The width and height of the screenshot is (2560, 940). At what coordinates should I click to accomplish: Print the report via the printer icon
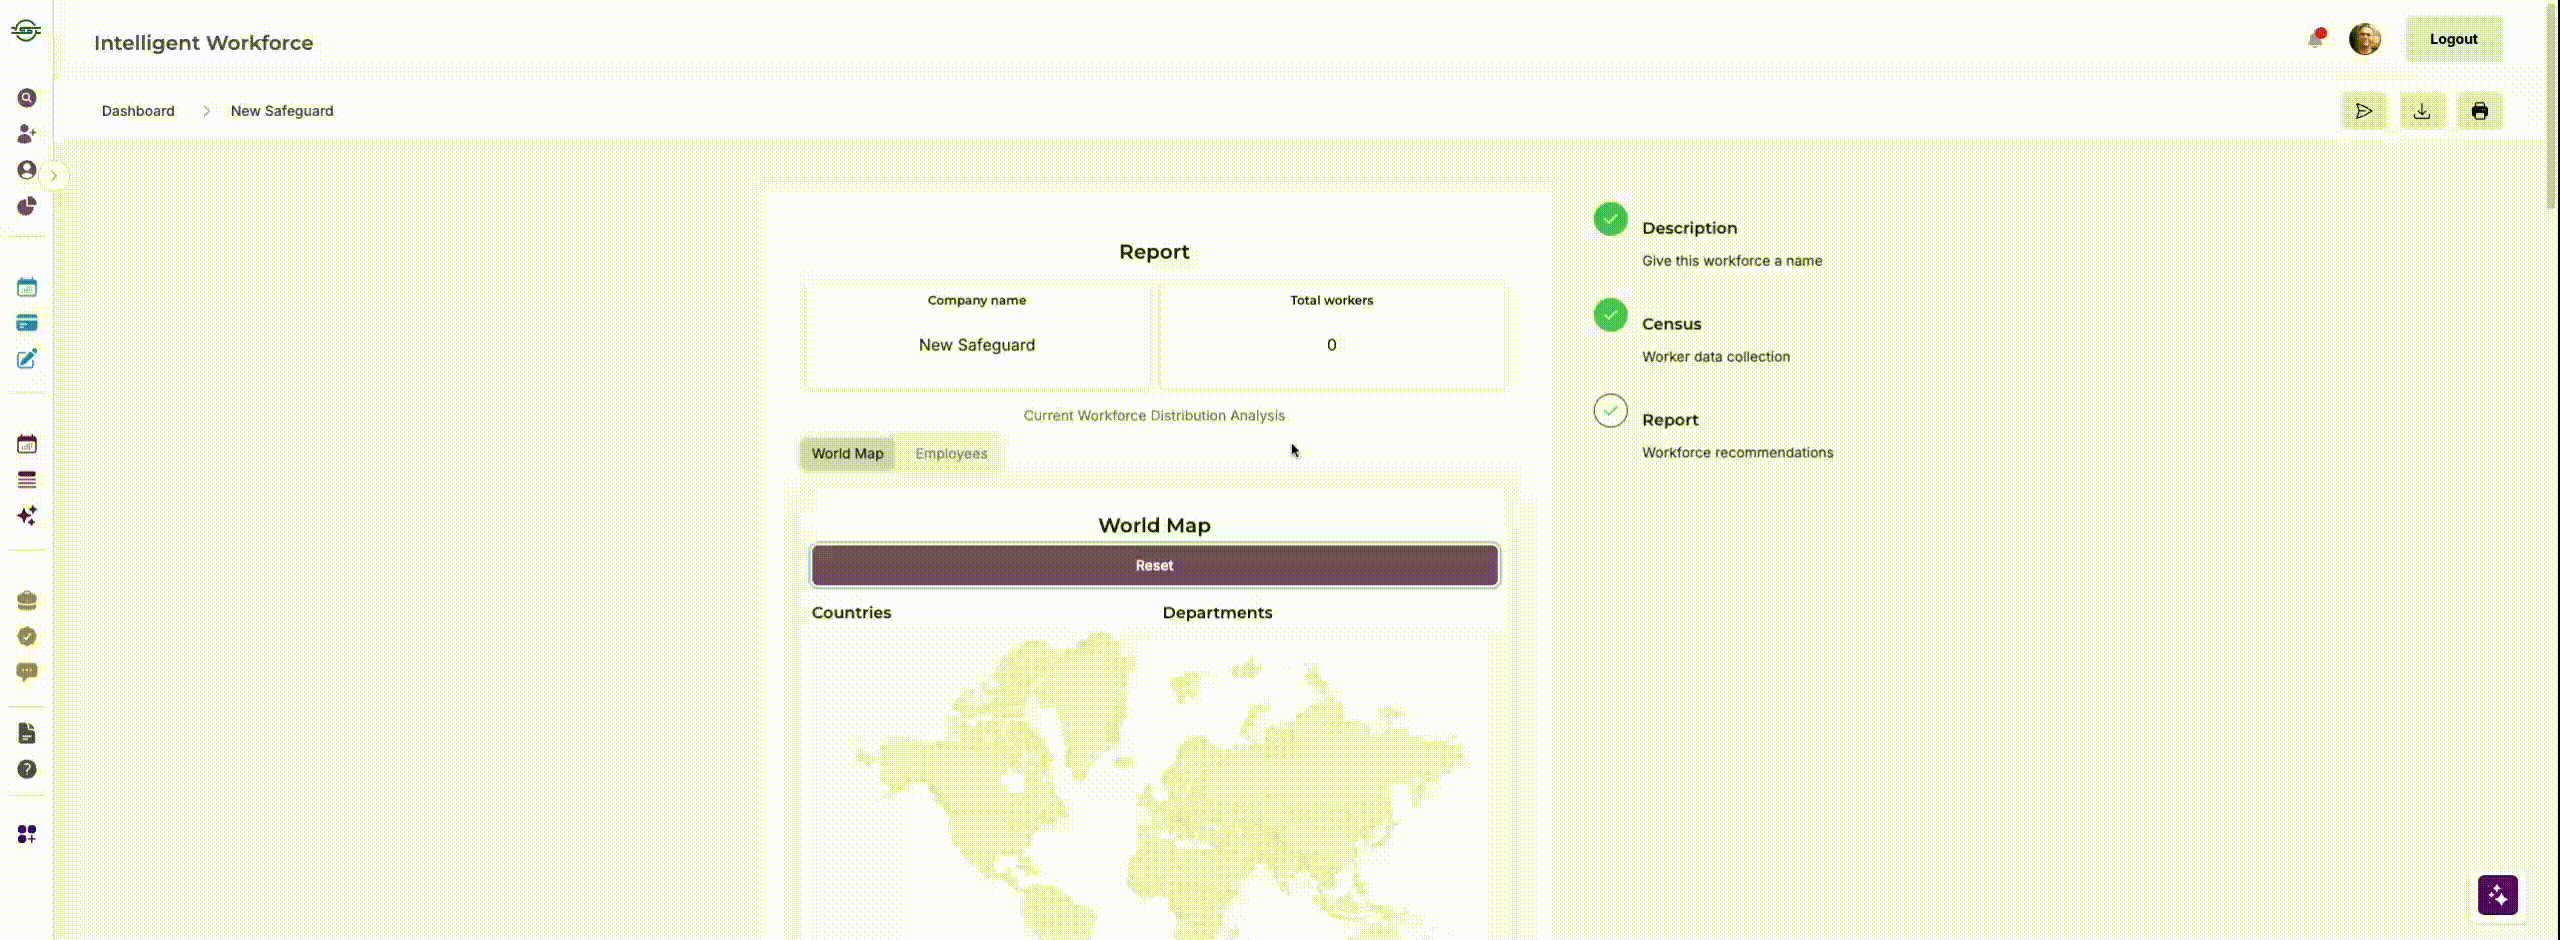coord(2480,111)
